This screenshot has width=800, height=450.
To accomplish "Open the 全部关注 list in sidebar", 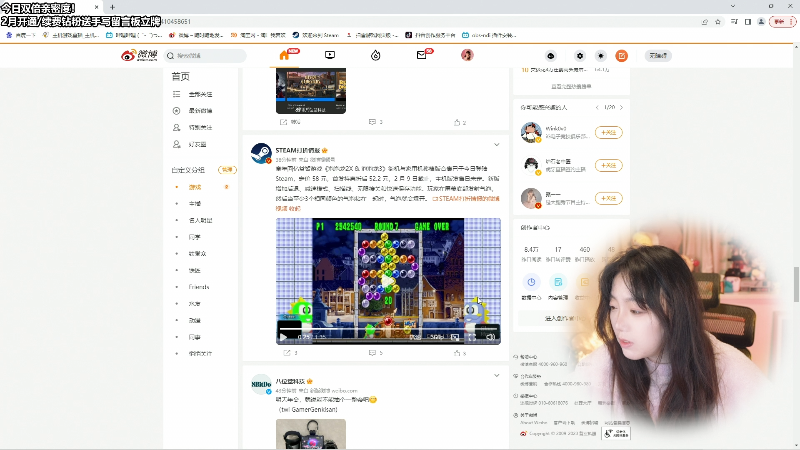I will 201,94.
